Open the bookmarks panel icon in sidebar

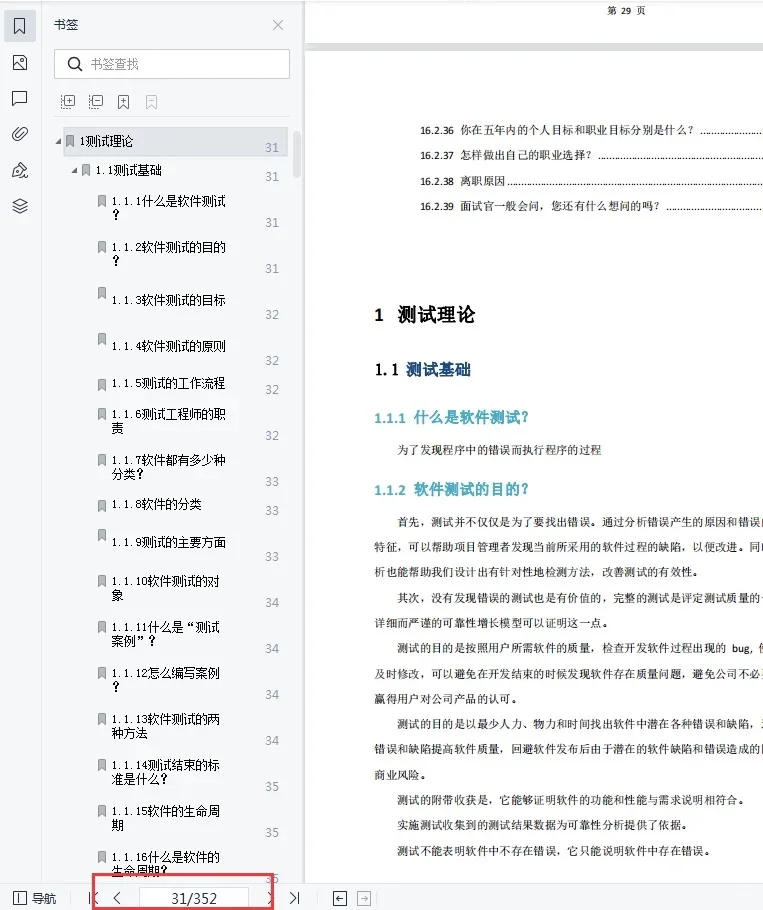[x=20, y=26]
